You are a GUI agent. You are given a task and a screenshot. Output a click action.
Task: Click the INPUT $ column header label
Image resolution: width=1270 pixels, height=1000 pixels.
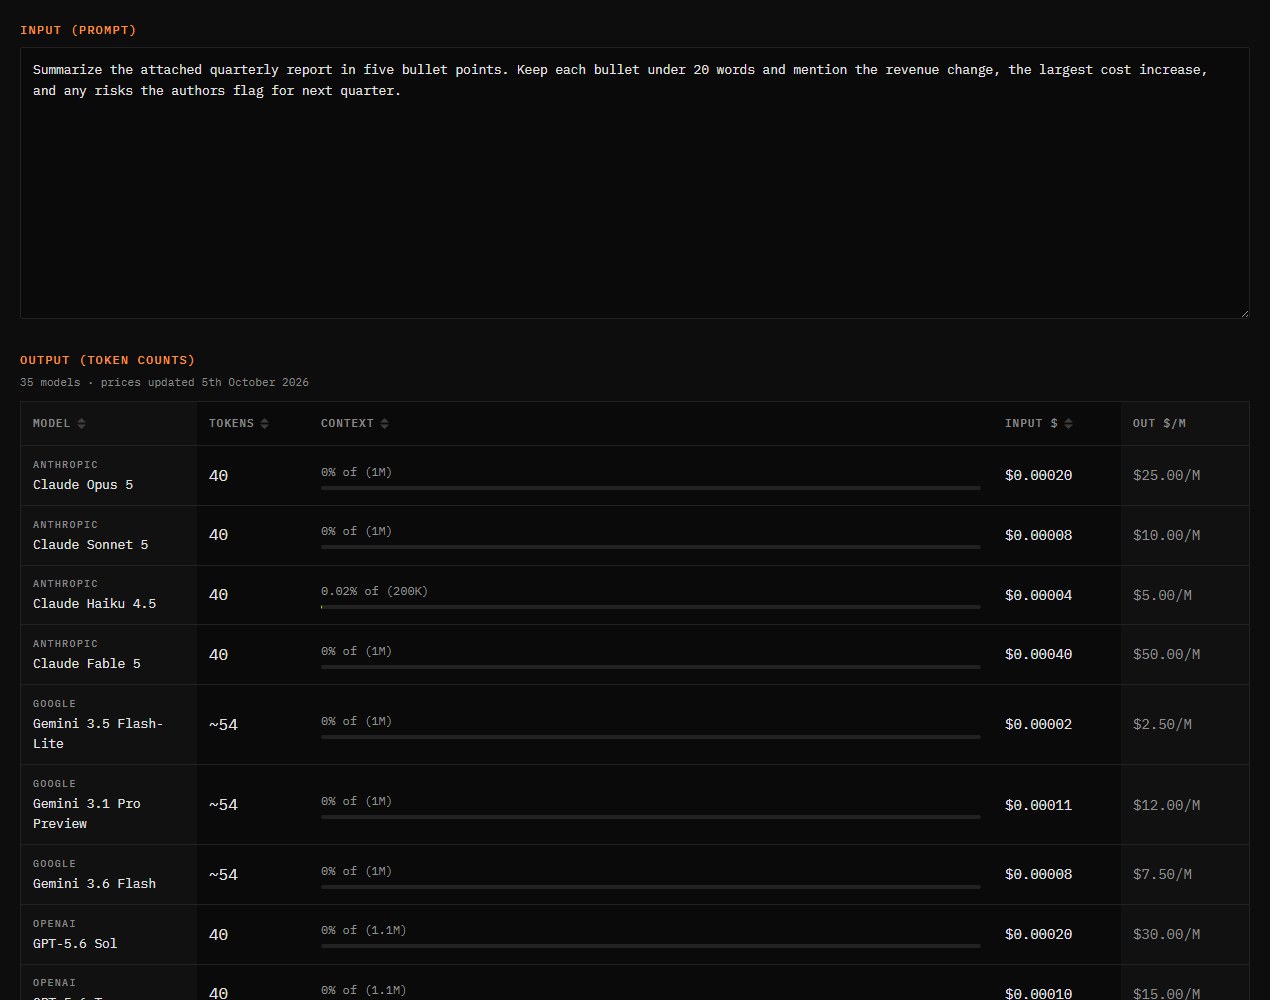[x=1031, y=424]
